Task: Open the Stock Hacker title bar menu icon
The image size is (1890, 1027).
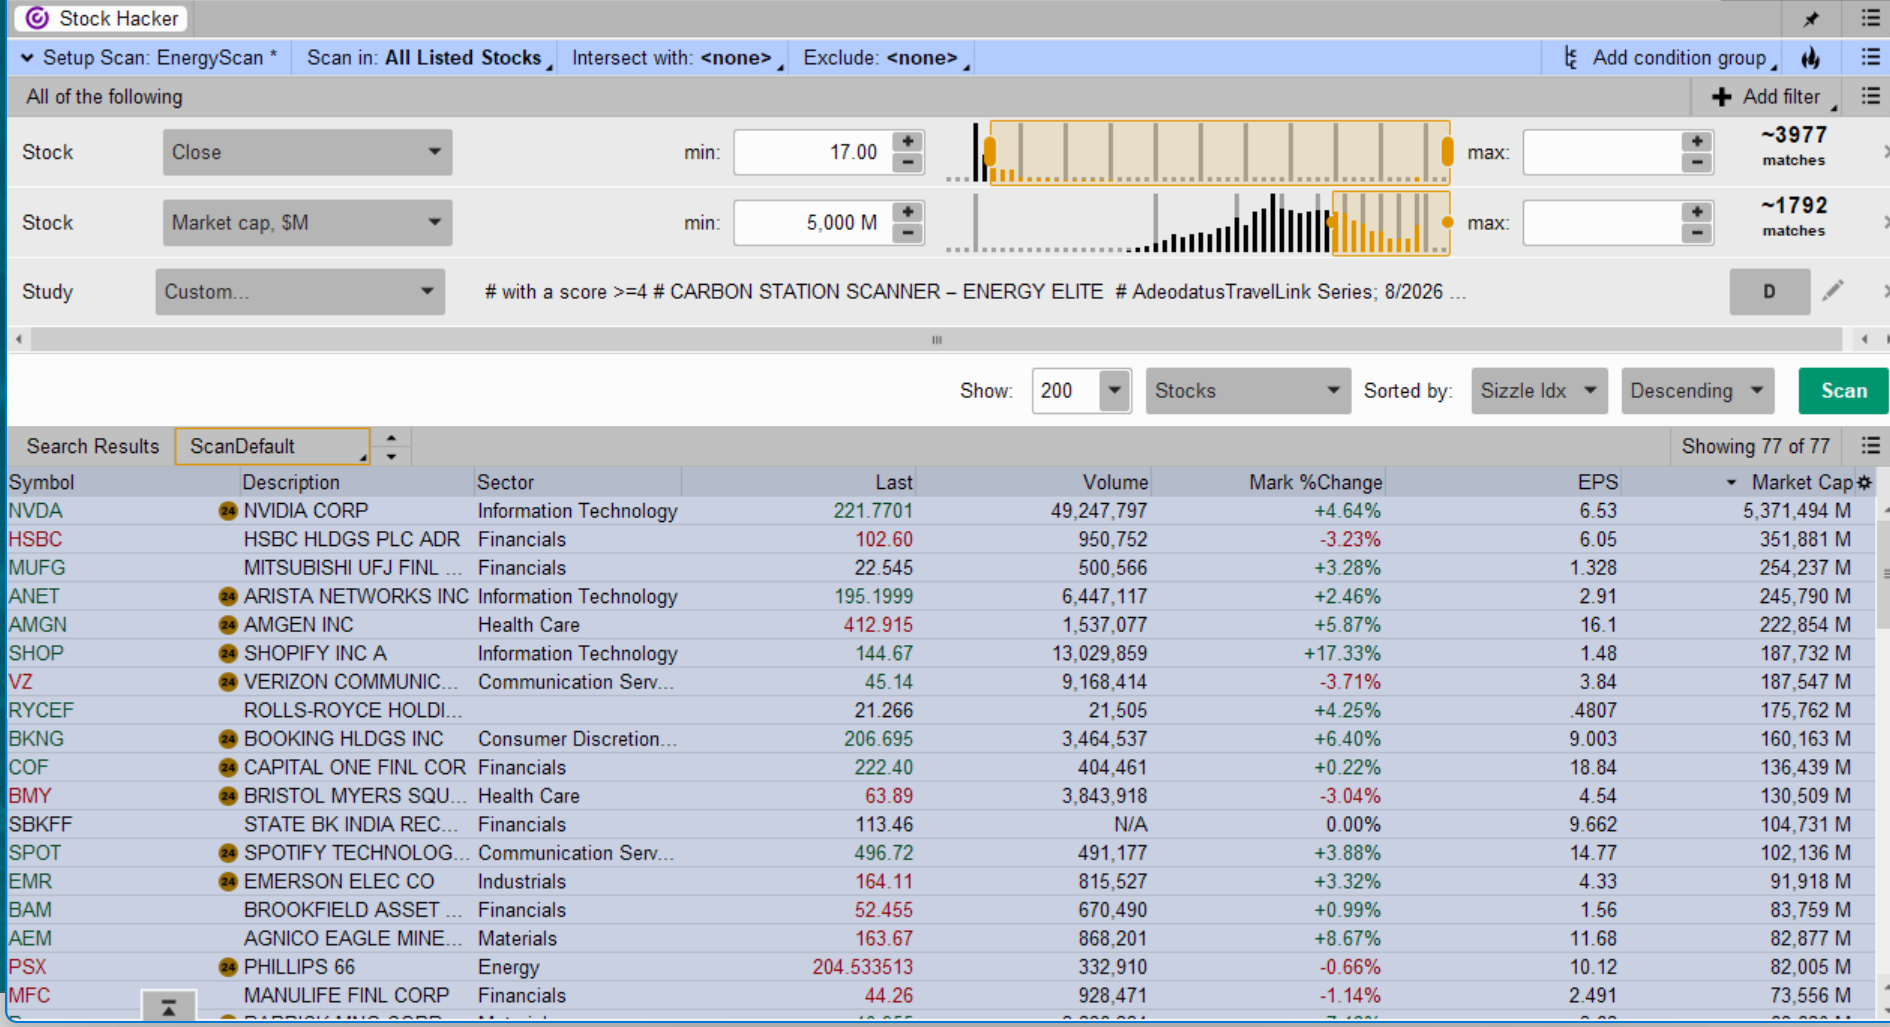Action: [1870, 18]
